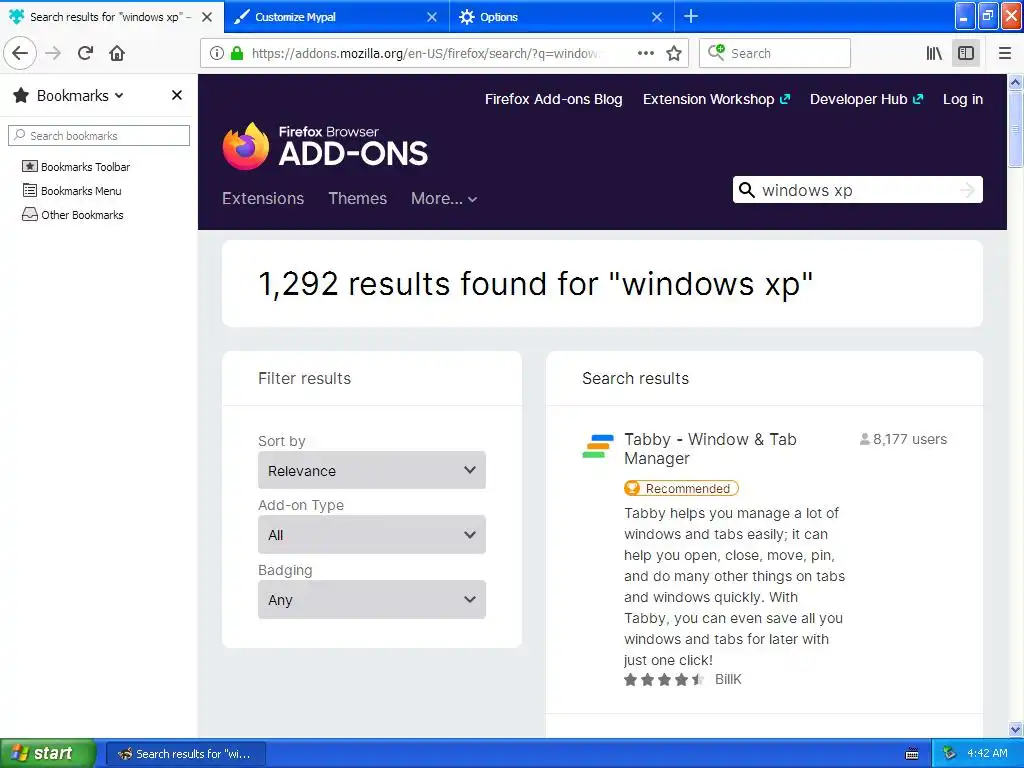Show site information icon in address bar
Viewport: 1024px width, 768px height.
(x=217, y=54)
